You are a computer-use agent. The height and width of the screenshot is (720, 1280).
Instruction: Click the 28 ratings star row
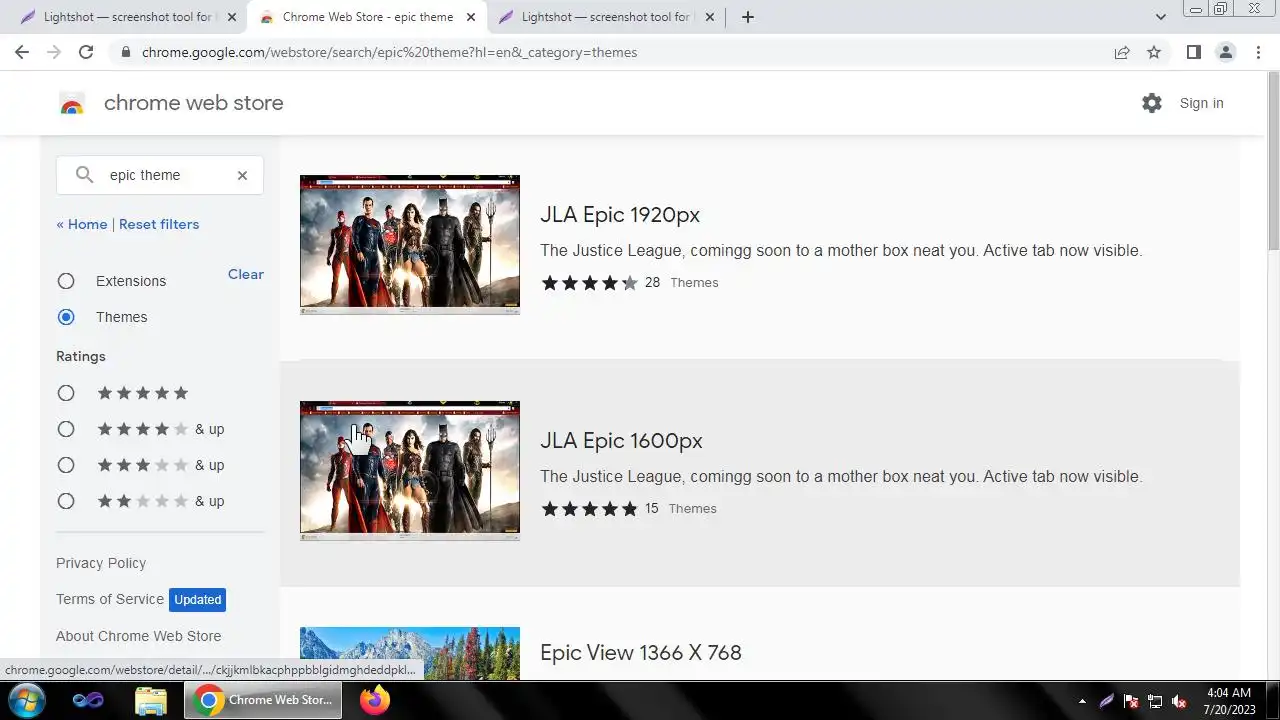point(589,283)
